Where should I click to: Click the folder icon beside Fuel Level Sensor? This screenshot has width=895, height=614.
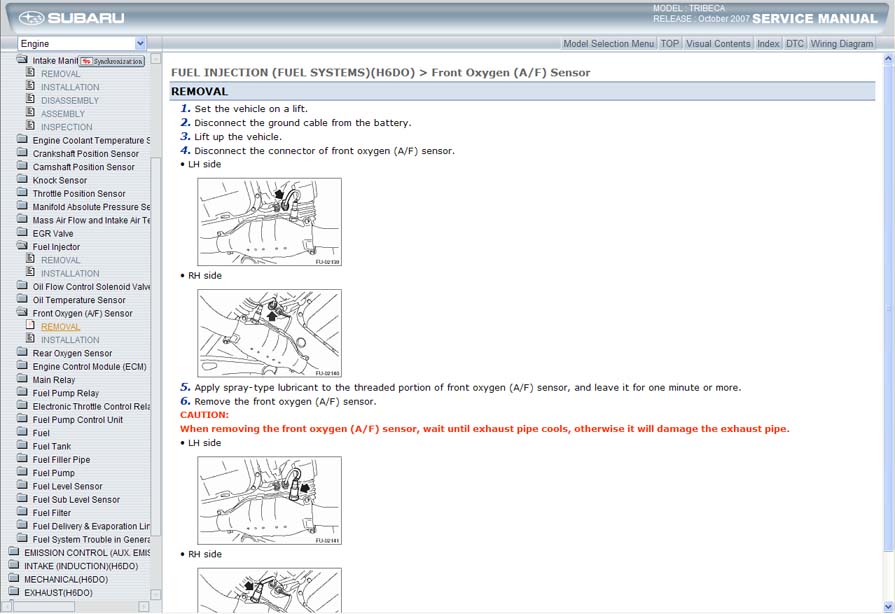coord(22,486)
